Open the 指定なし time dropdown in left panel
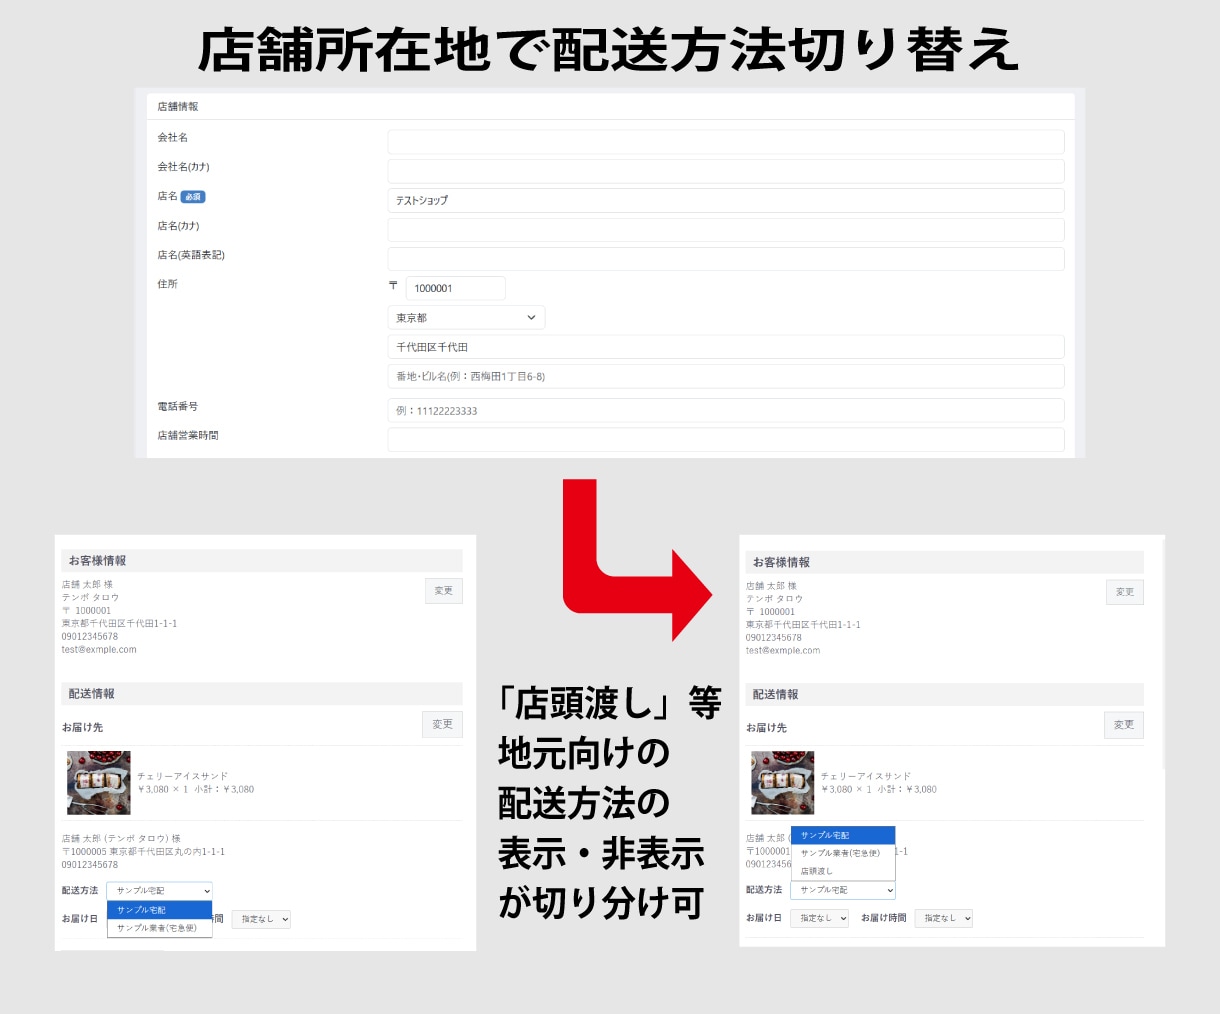Image resolution: width=1220 pixels, height=1014 pixels. click(x=262, y=919)
